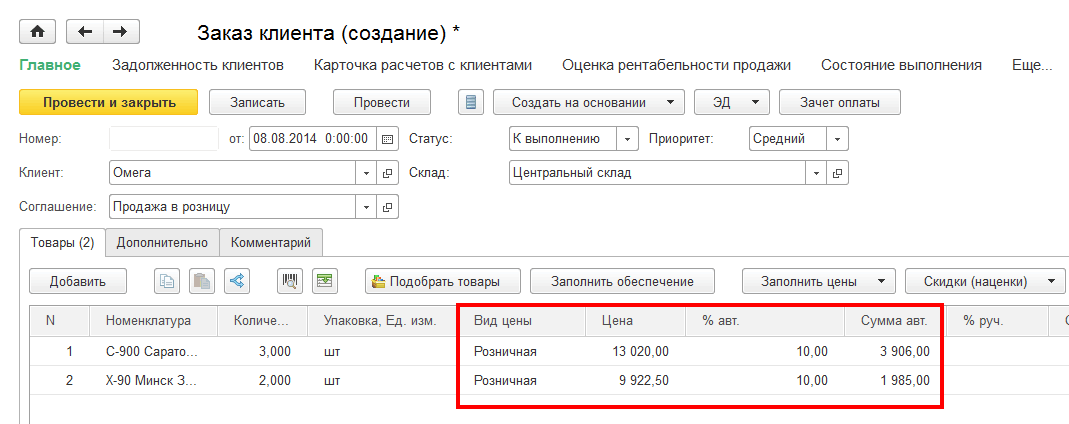The height and width of the screenshot is (424, 1069).
Task: Click the barcode search icon
Action: click(290, 281)
